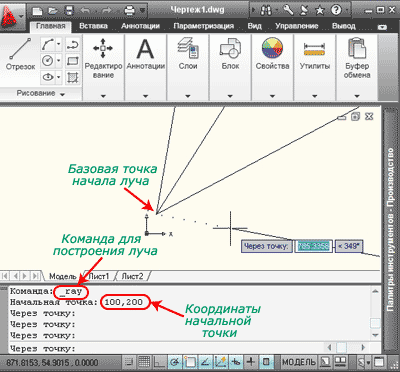Open the Лист1 layout tab

tap(99, 276)
